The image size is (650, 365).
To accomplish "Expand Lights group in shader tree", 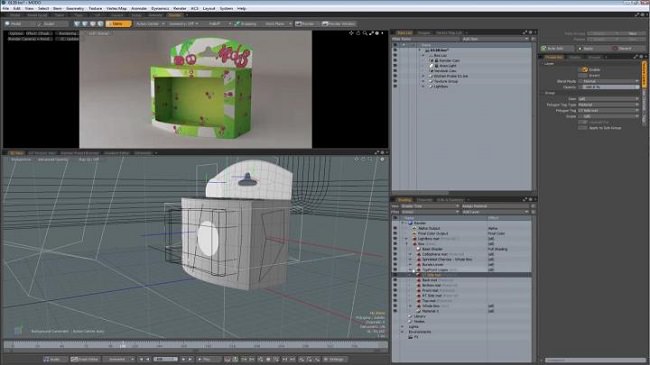I will 402,327.
